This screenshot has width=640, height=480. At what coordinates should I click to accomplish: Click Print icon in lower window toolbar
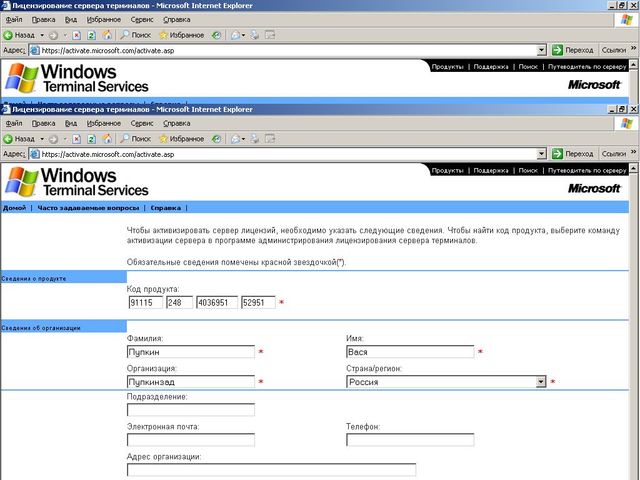255,139
